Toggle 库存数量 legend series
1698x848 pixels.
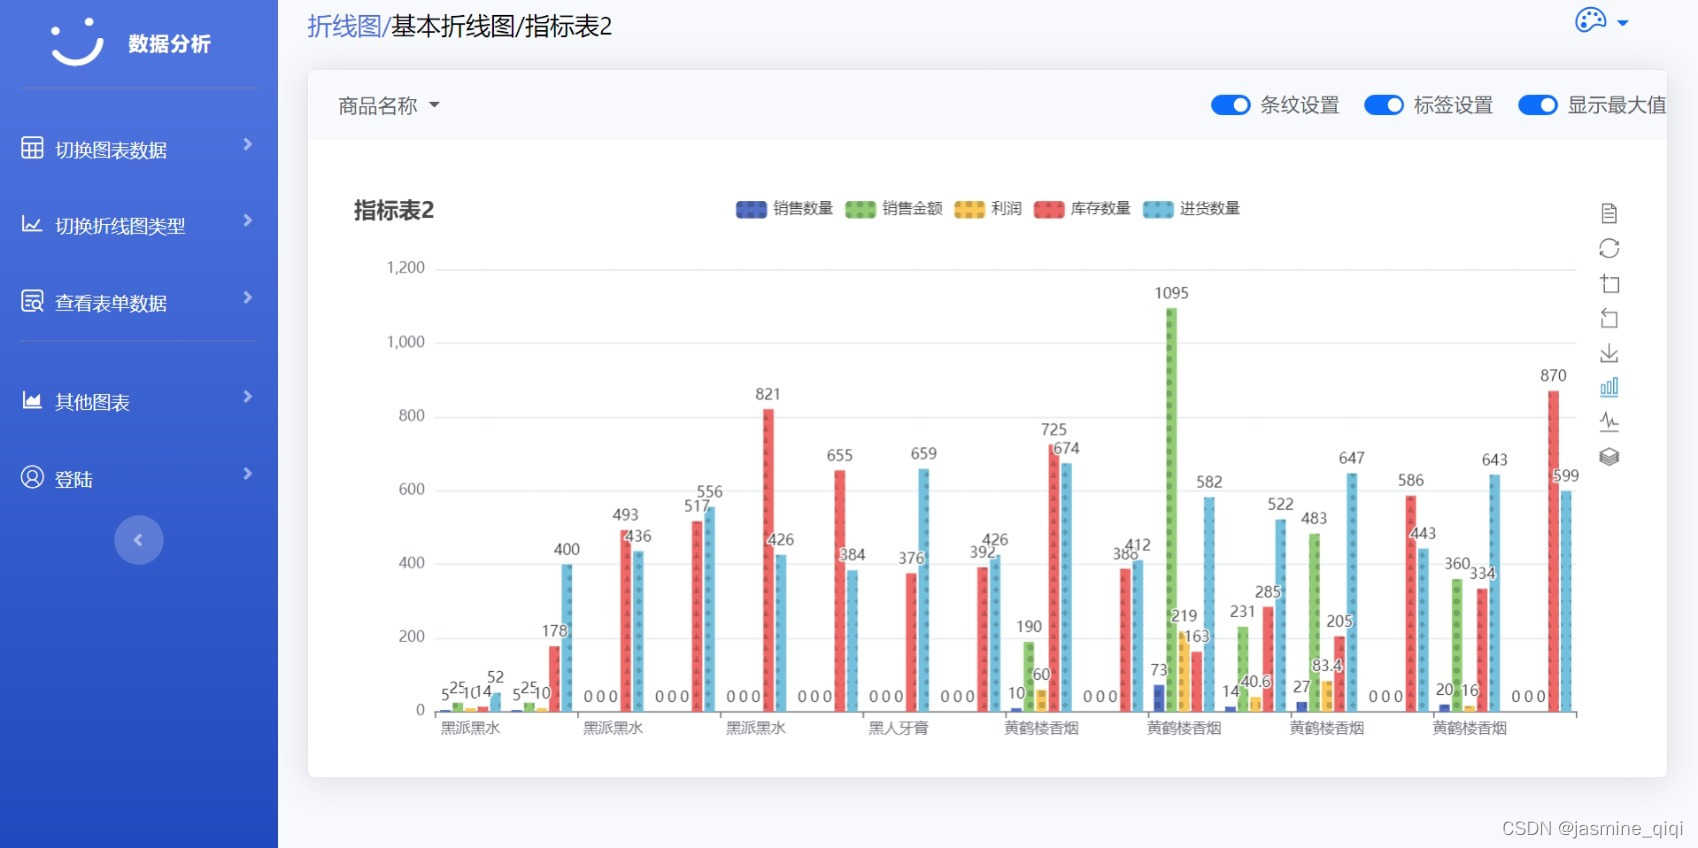(x=1082, y=208)
